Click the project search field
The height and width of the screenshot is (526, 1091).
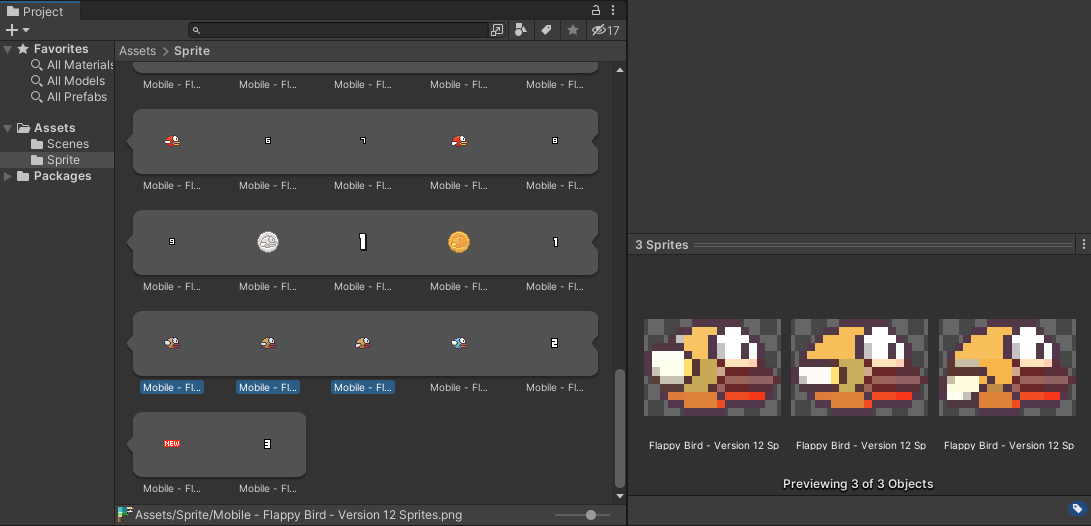(x=339, y=30)
